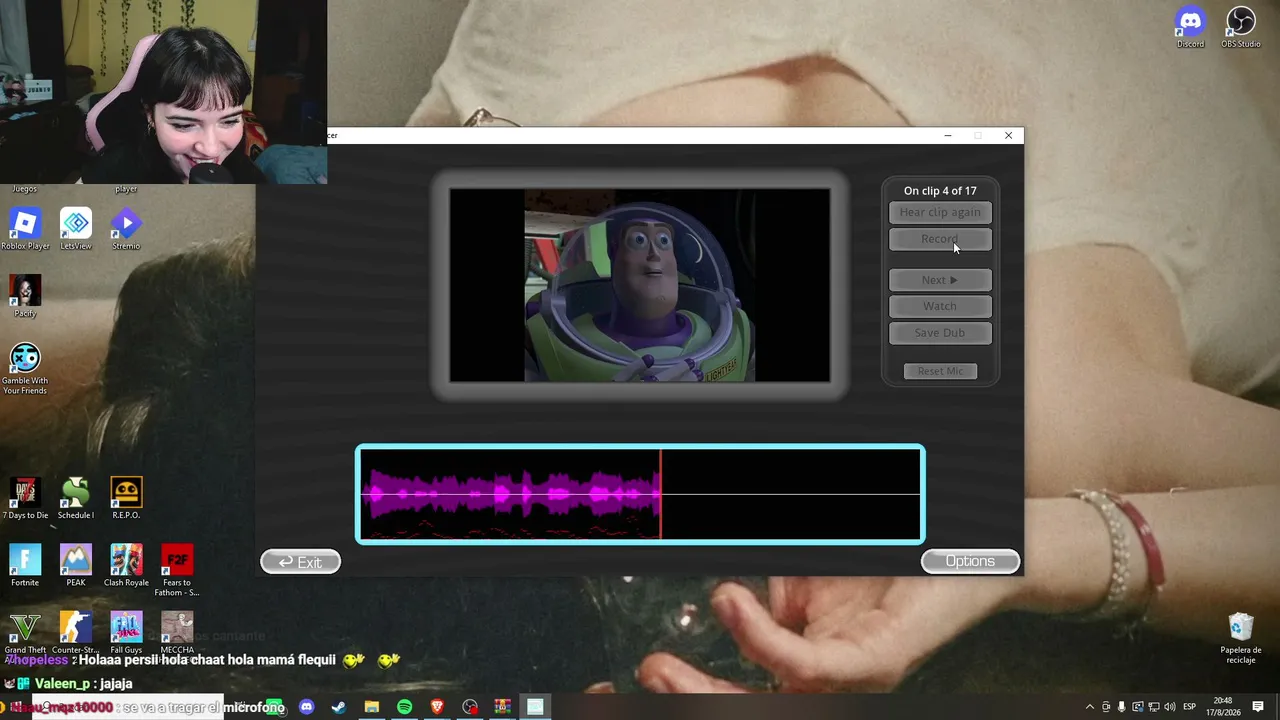Launch the Clash Royale shortcut
Image resolution: width=1280 pixels, height=720 pixels.
pos(126,565)
